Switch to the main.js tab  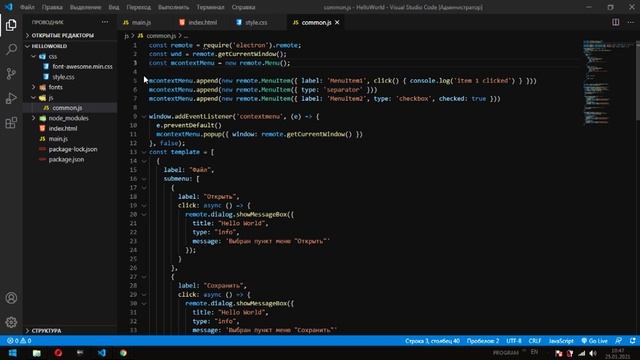141,22
